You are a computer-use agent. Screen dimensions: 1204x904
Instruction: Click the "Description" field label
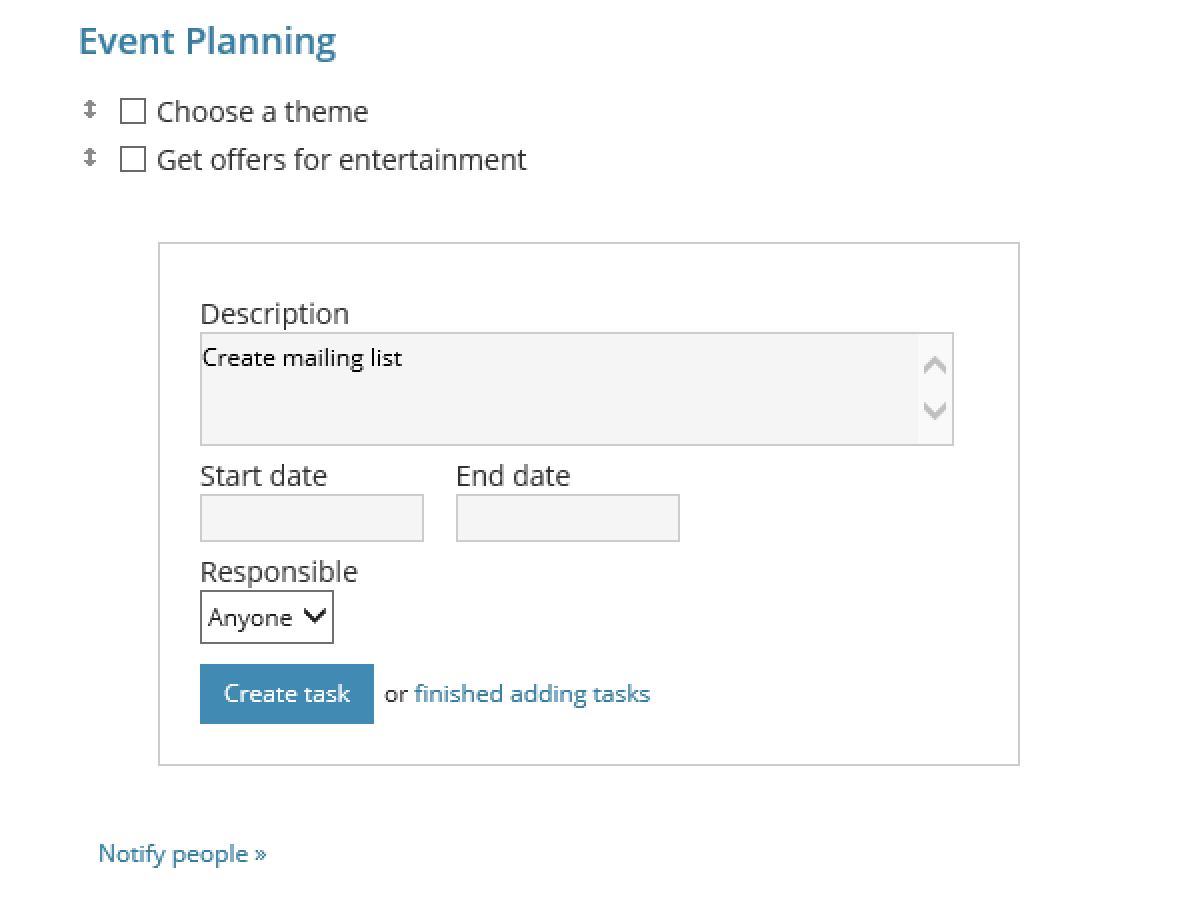point(275,314)
